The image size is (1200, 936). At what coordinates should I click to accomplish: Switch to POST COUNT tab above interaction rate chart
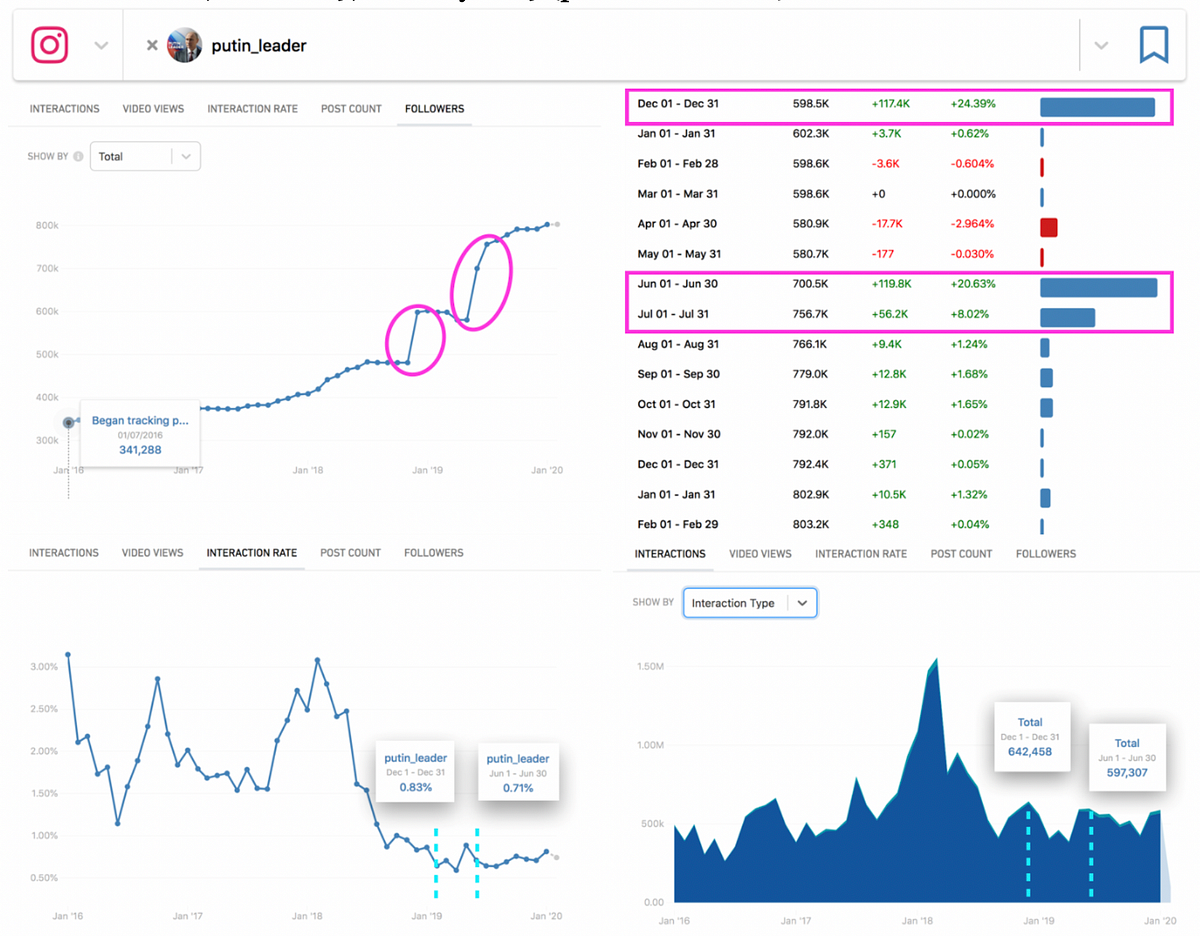tap(350, 553)
